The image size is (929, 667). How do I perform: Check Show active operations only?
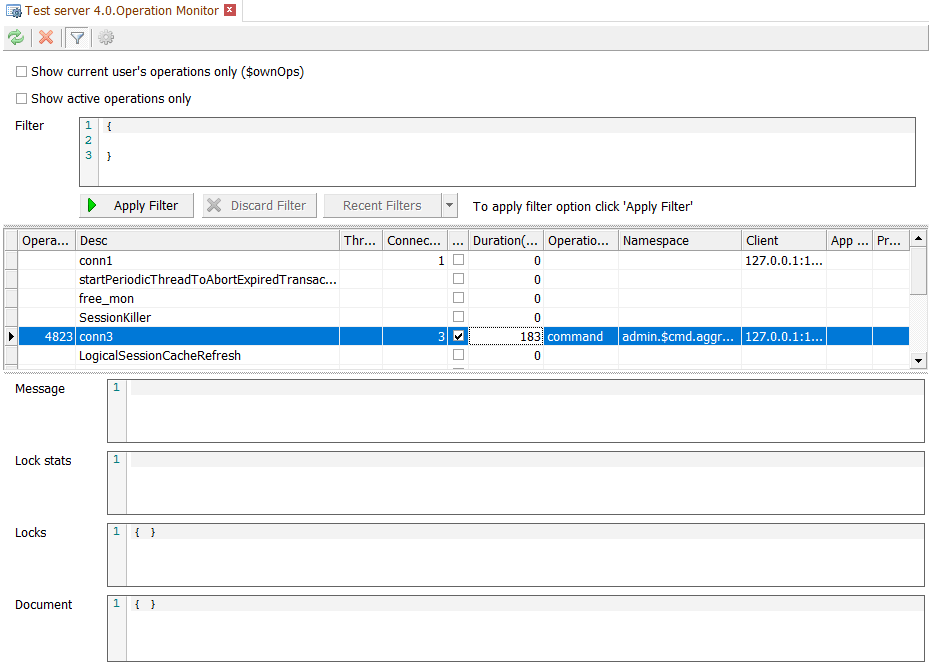(x=22, y=99)
